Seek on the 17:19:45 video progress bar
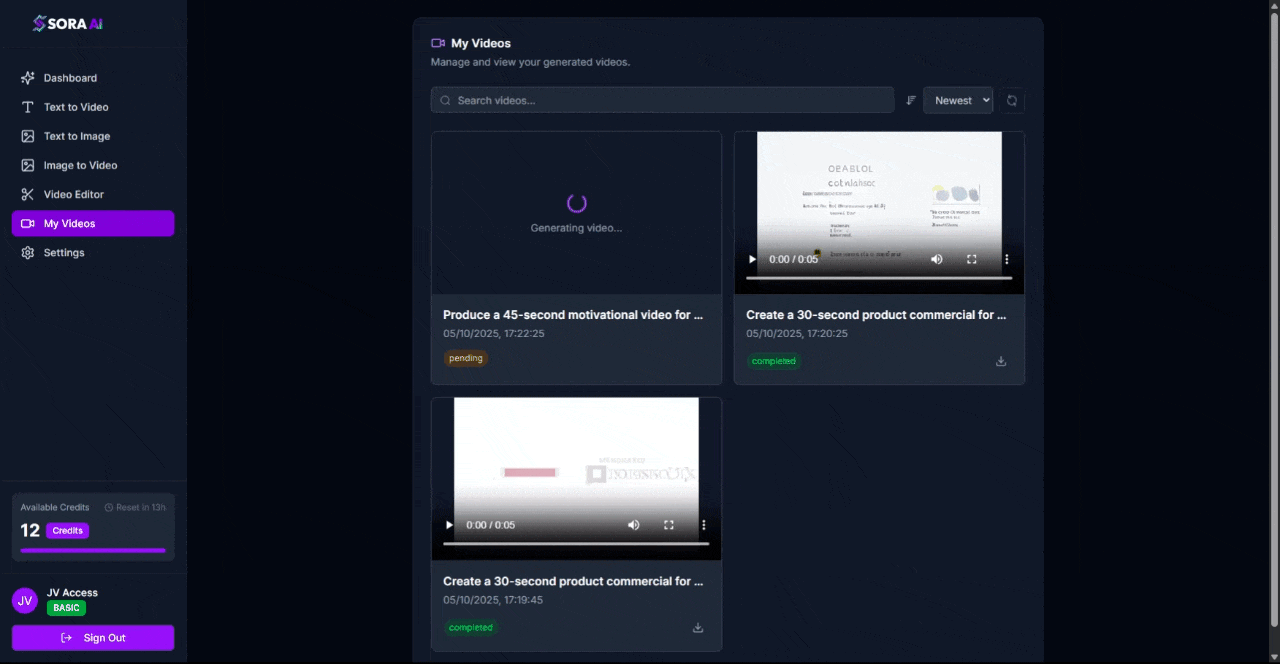This screenshot has height=664, width=1280. (576, 543)
